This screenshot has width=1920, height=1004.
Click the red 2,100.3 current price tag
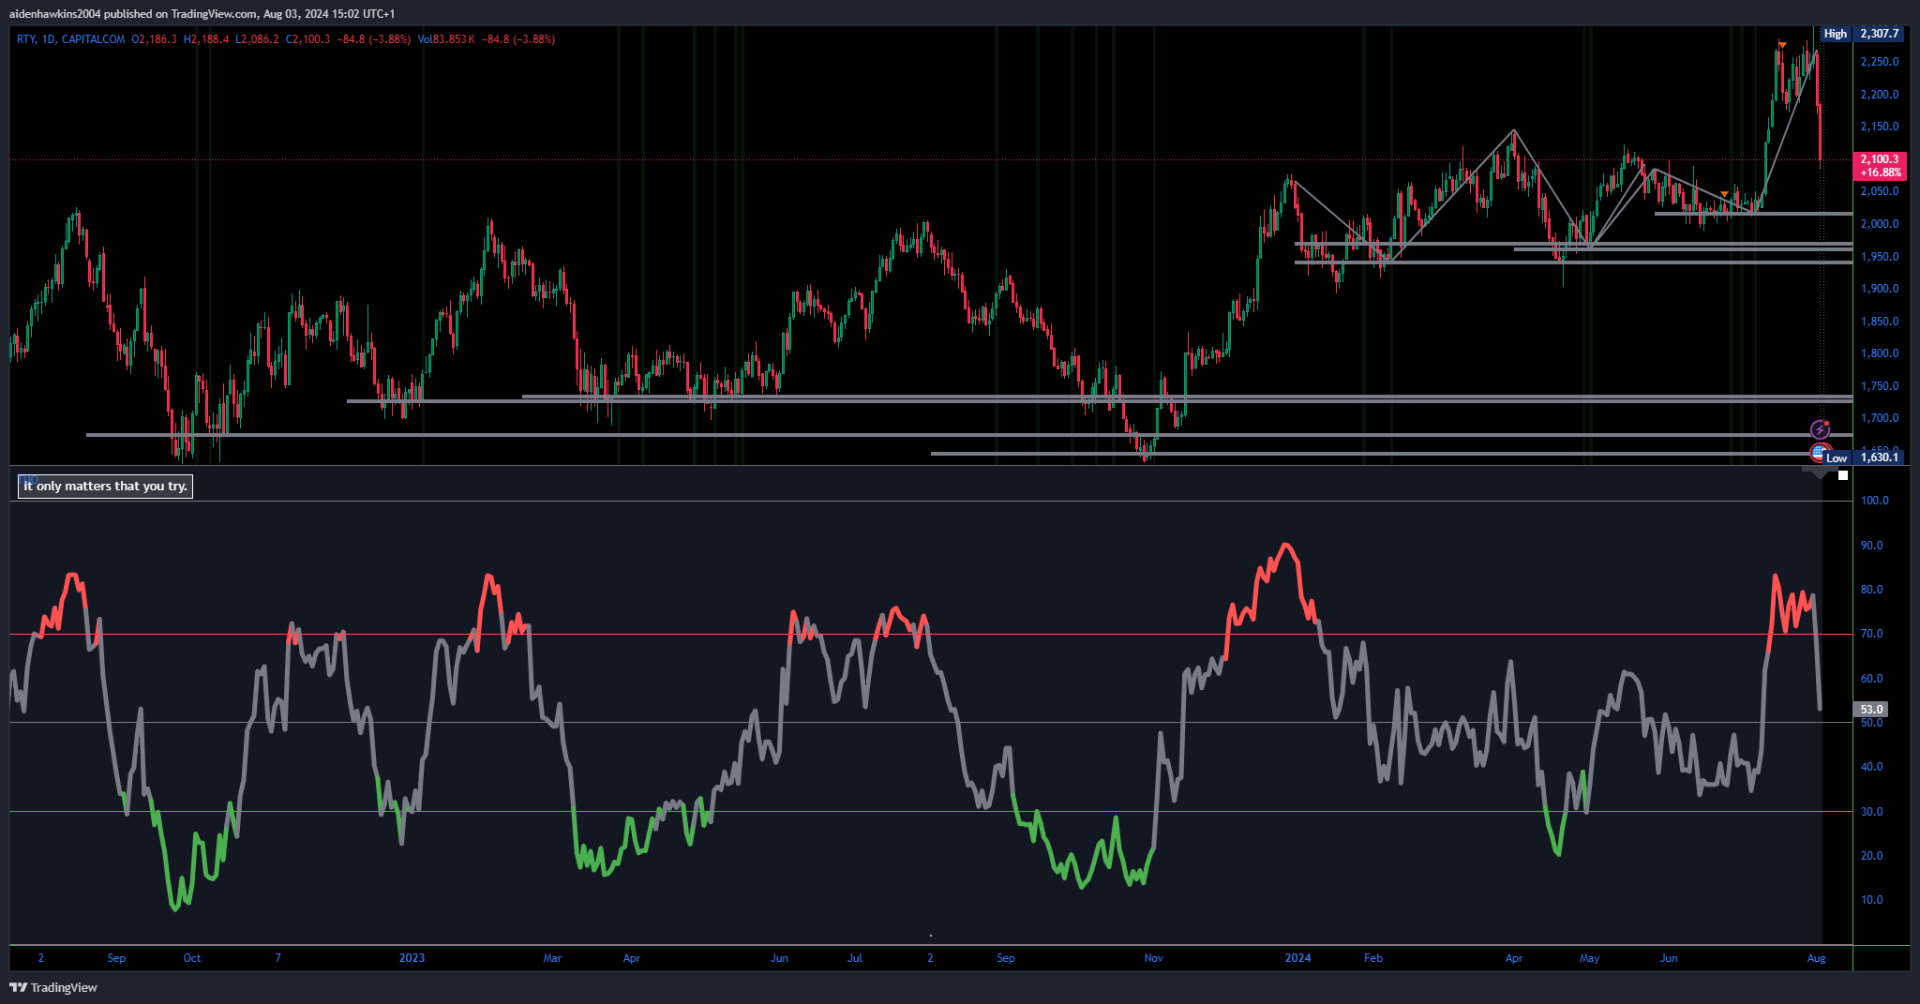(1880, 165)
